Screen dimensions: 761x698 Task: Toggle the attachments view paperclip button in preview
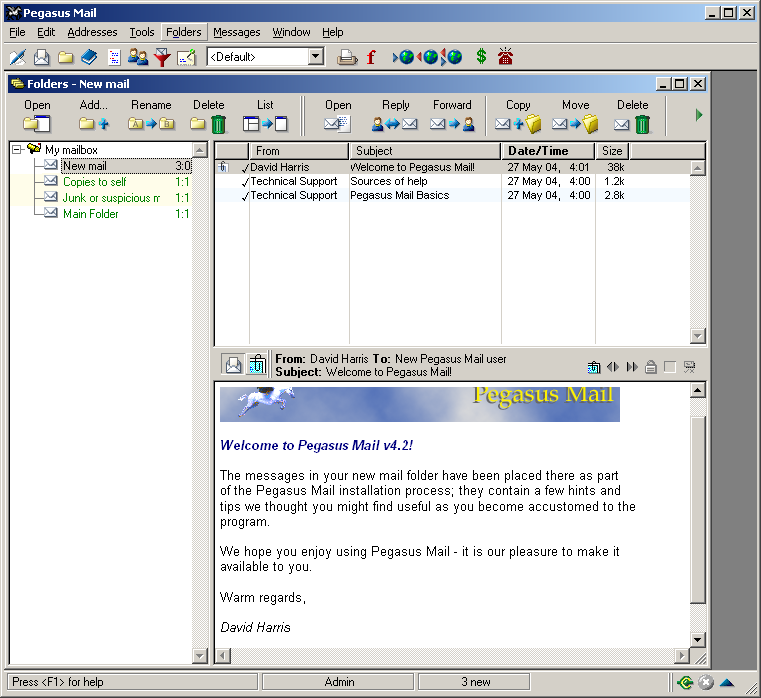click(x=257, y=365)
